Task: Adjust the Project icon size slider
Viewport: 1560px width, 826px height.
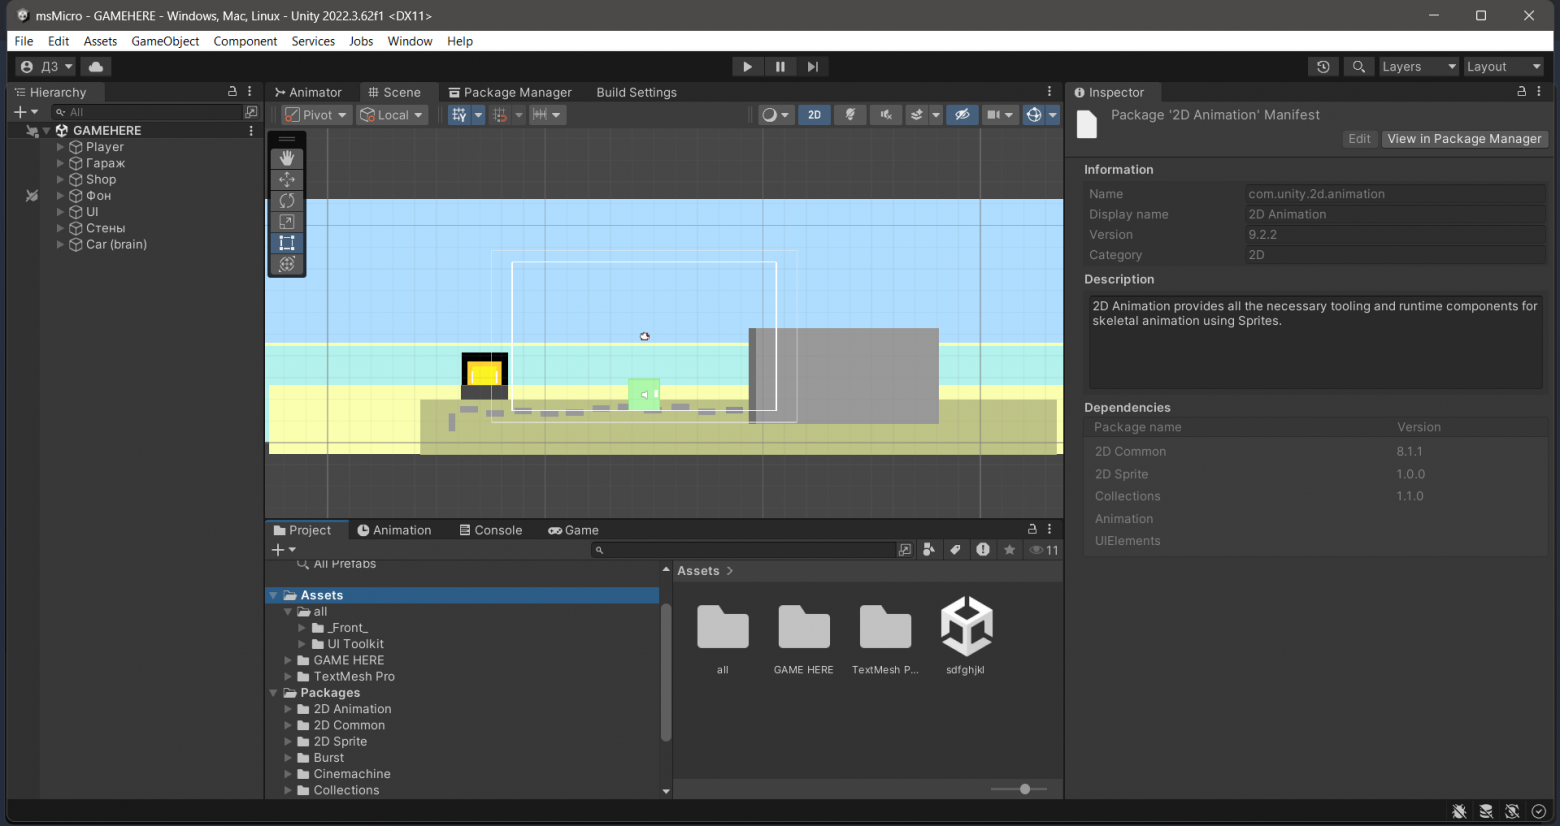Action: (x=1019, y=789)
